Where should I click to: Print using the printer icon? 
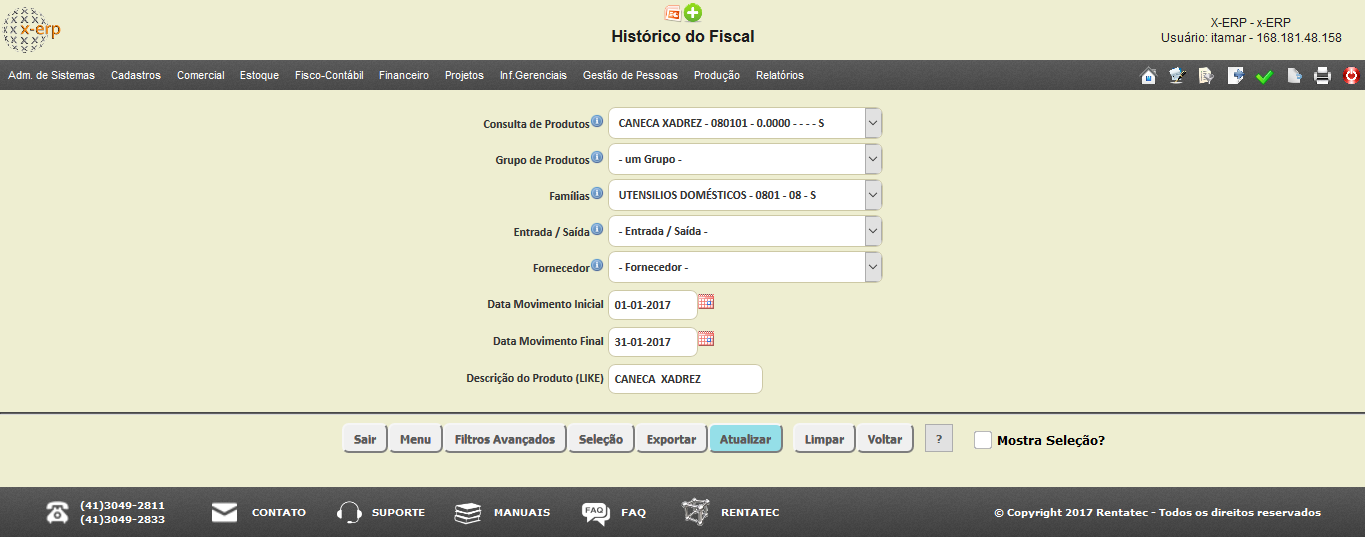pyautogui.click(x=1322, y=76)
